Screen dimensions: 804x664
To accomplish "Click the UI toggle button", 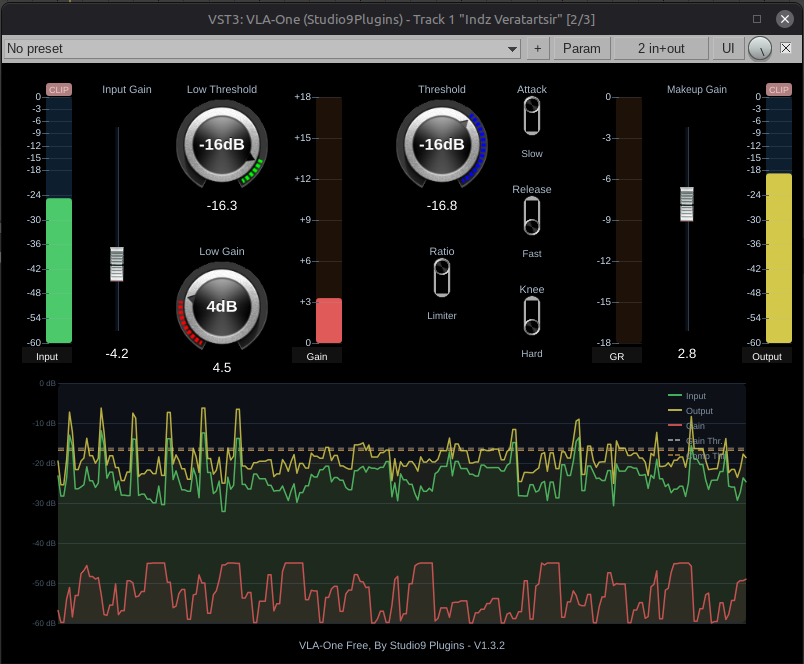I will click(728, 49).
